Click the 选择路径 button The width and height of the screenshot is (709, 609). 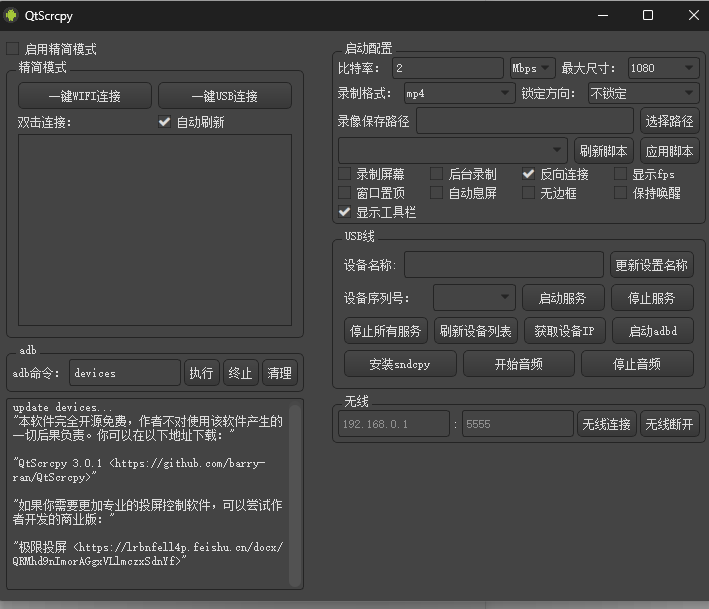[x=669, y=121]
